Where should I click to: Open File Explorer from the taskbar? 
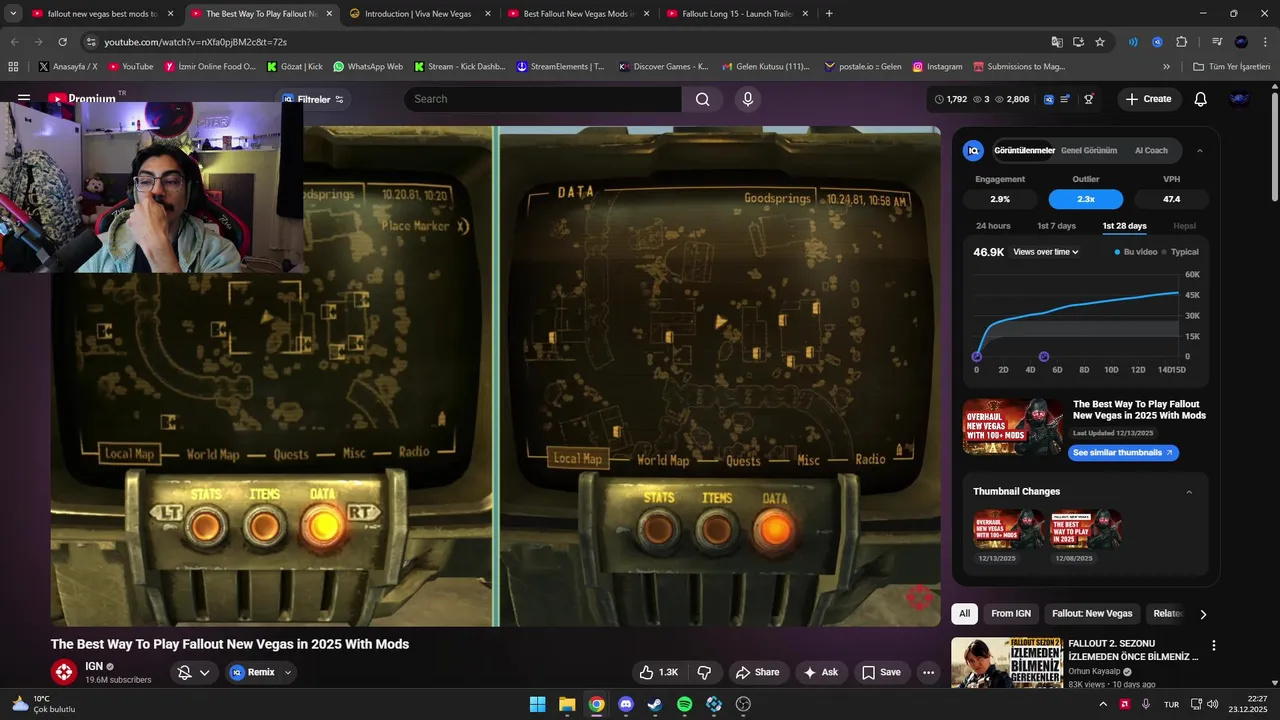(567, 704)
